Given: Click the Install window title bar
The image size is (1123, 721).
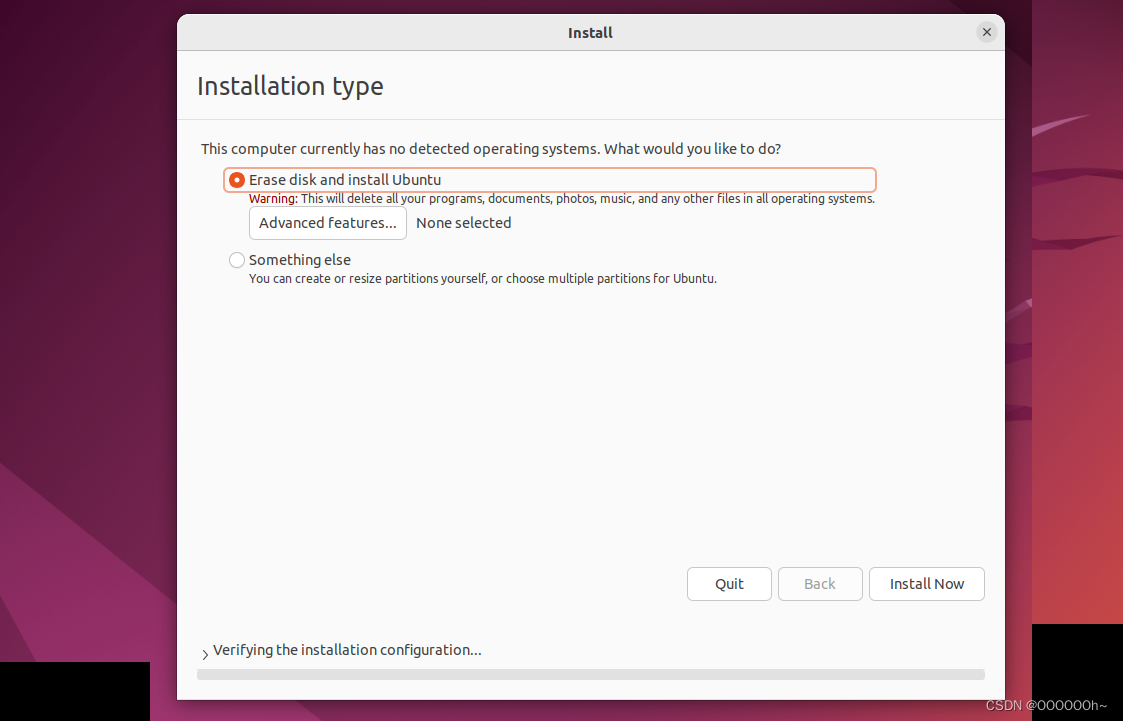Looking at the screenshot, I should (x=590, y=32).
